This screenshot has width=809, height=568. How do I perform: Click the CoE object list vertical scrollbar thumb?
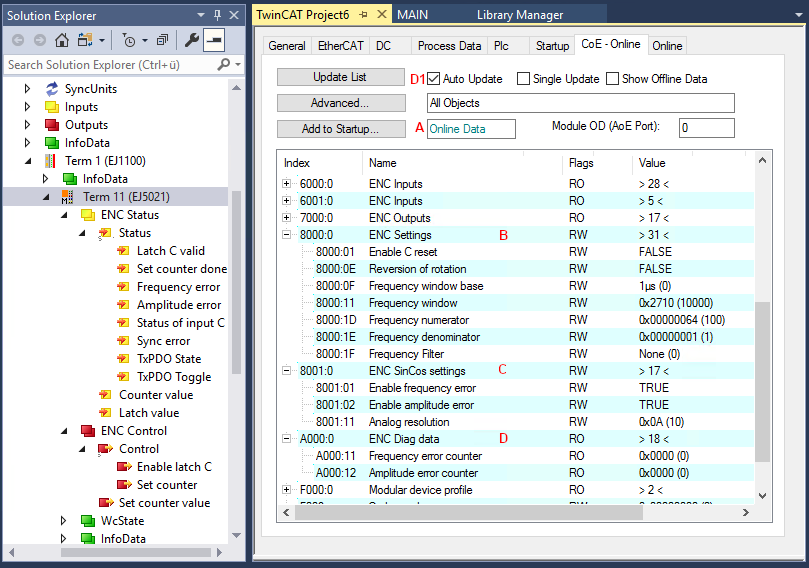pos(762,382)
